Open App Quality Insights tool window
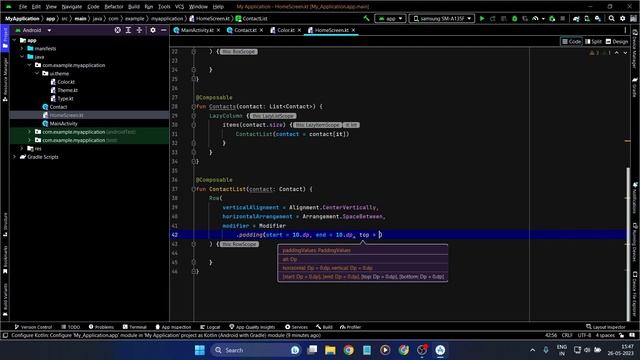 point(252,327)
